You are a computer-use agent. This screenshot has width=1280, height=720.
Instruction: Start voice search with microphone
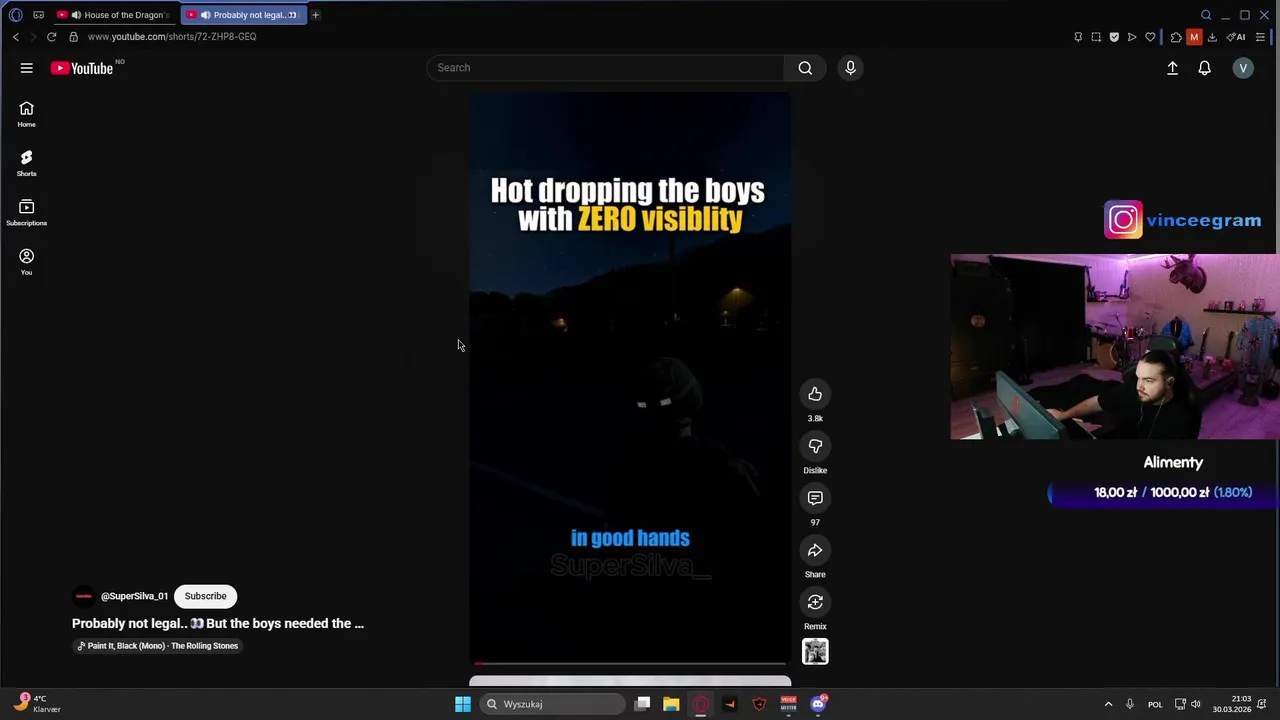[x=850, y=68]
